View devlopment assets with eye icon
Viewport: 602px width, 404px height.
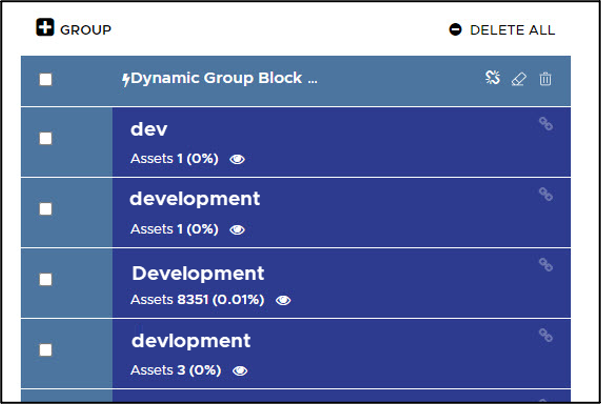(x=240, y=371)
